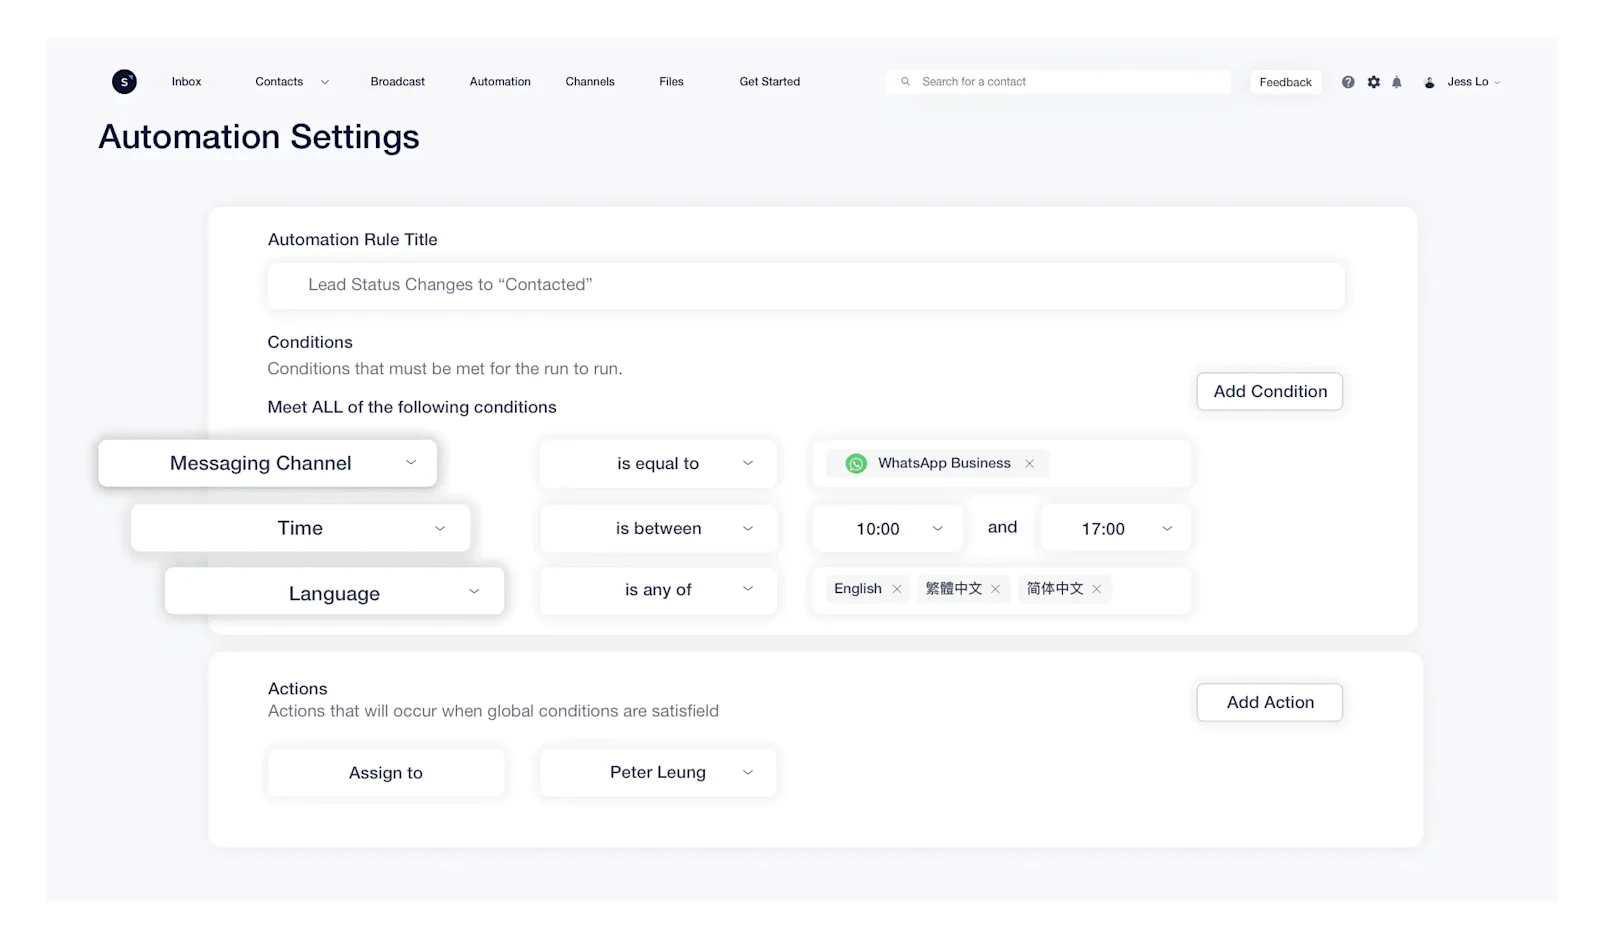
Task: Switch to the Broadcast tab
Action: point(397,81)
